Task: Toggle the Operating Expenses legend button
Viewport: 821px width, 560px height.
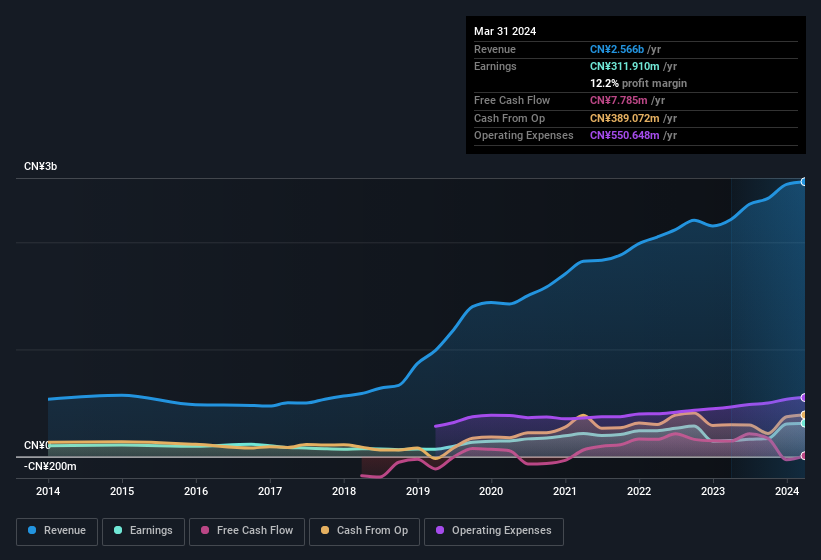Action: [494, 531]
